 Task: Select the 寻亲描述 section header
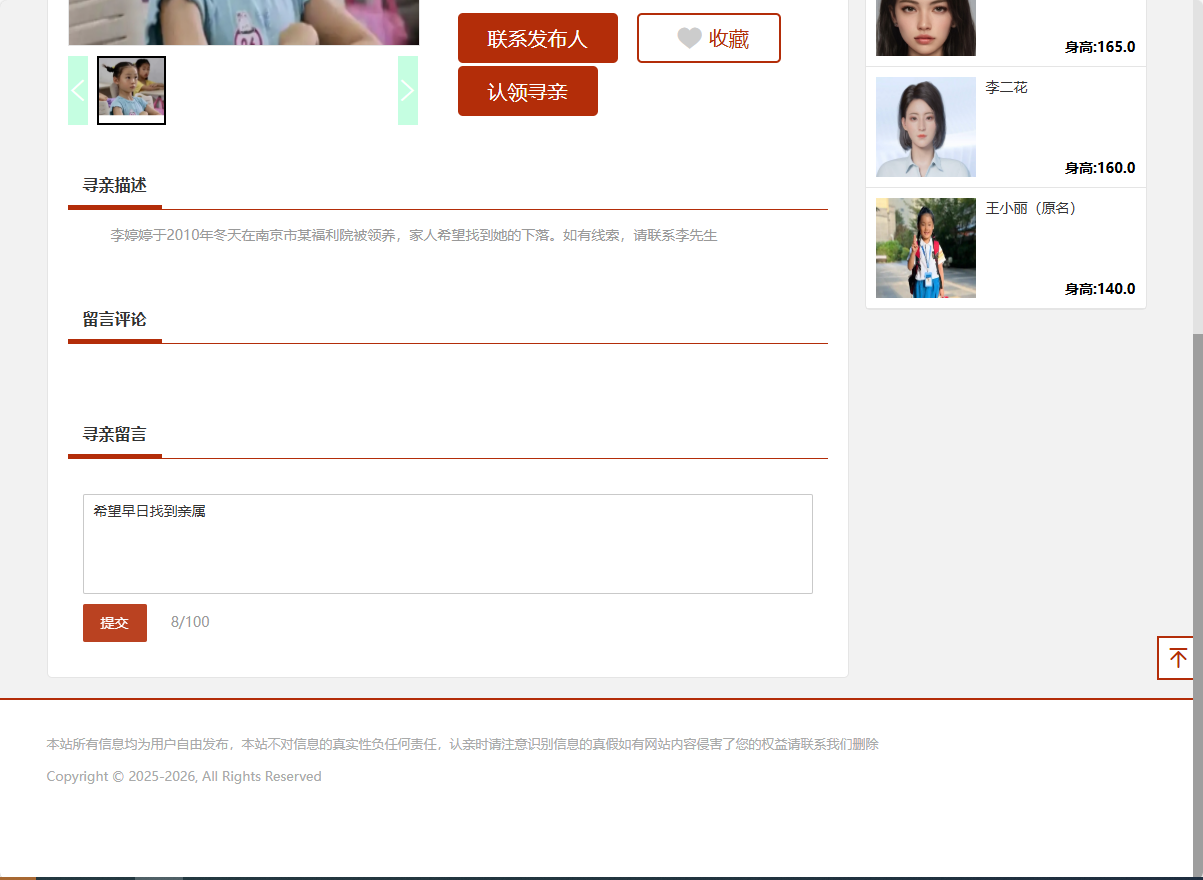point(115,185)
